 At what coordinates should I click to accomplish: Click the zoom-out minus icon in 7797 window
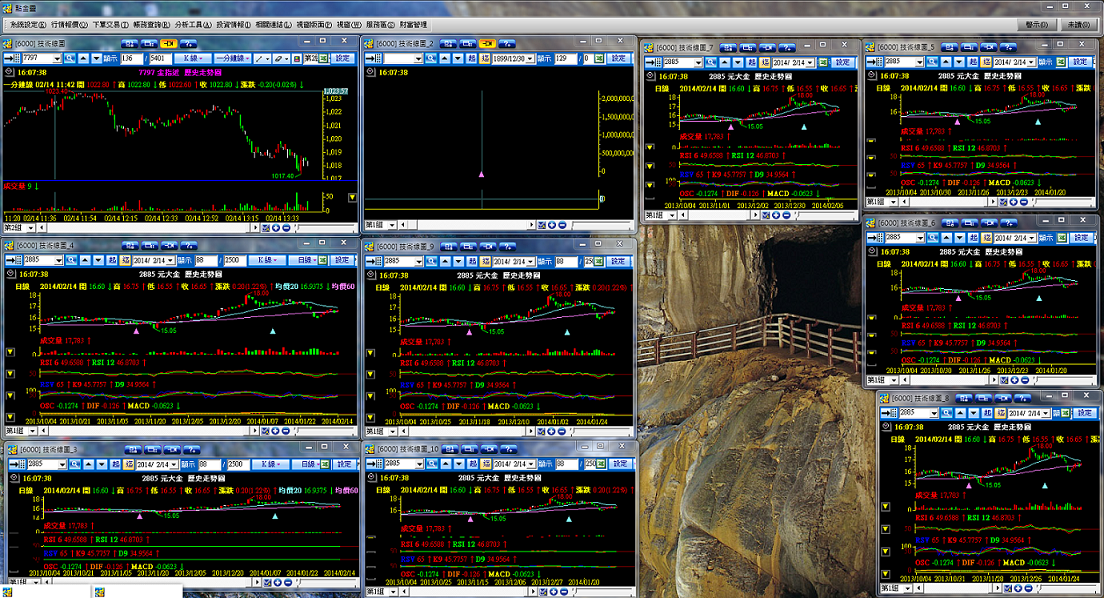(286, 228)
